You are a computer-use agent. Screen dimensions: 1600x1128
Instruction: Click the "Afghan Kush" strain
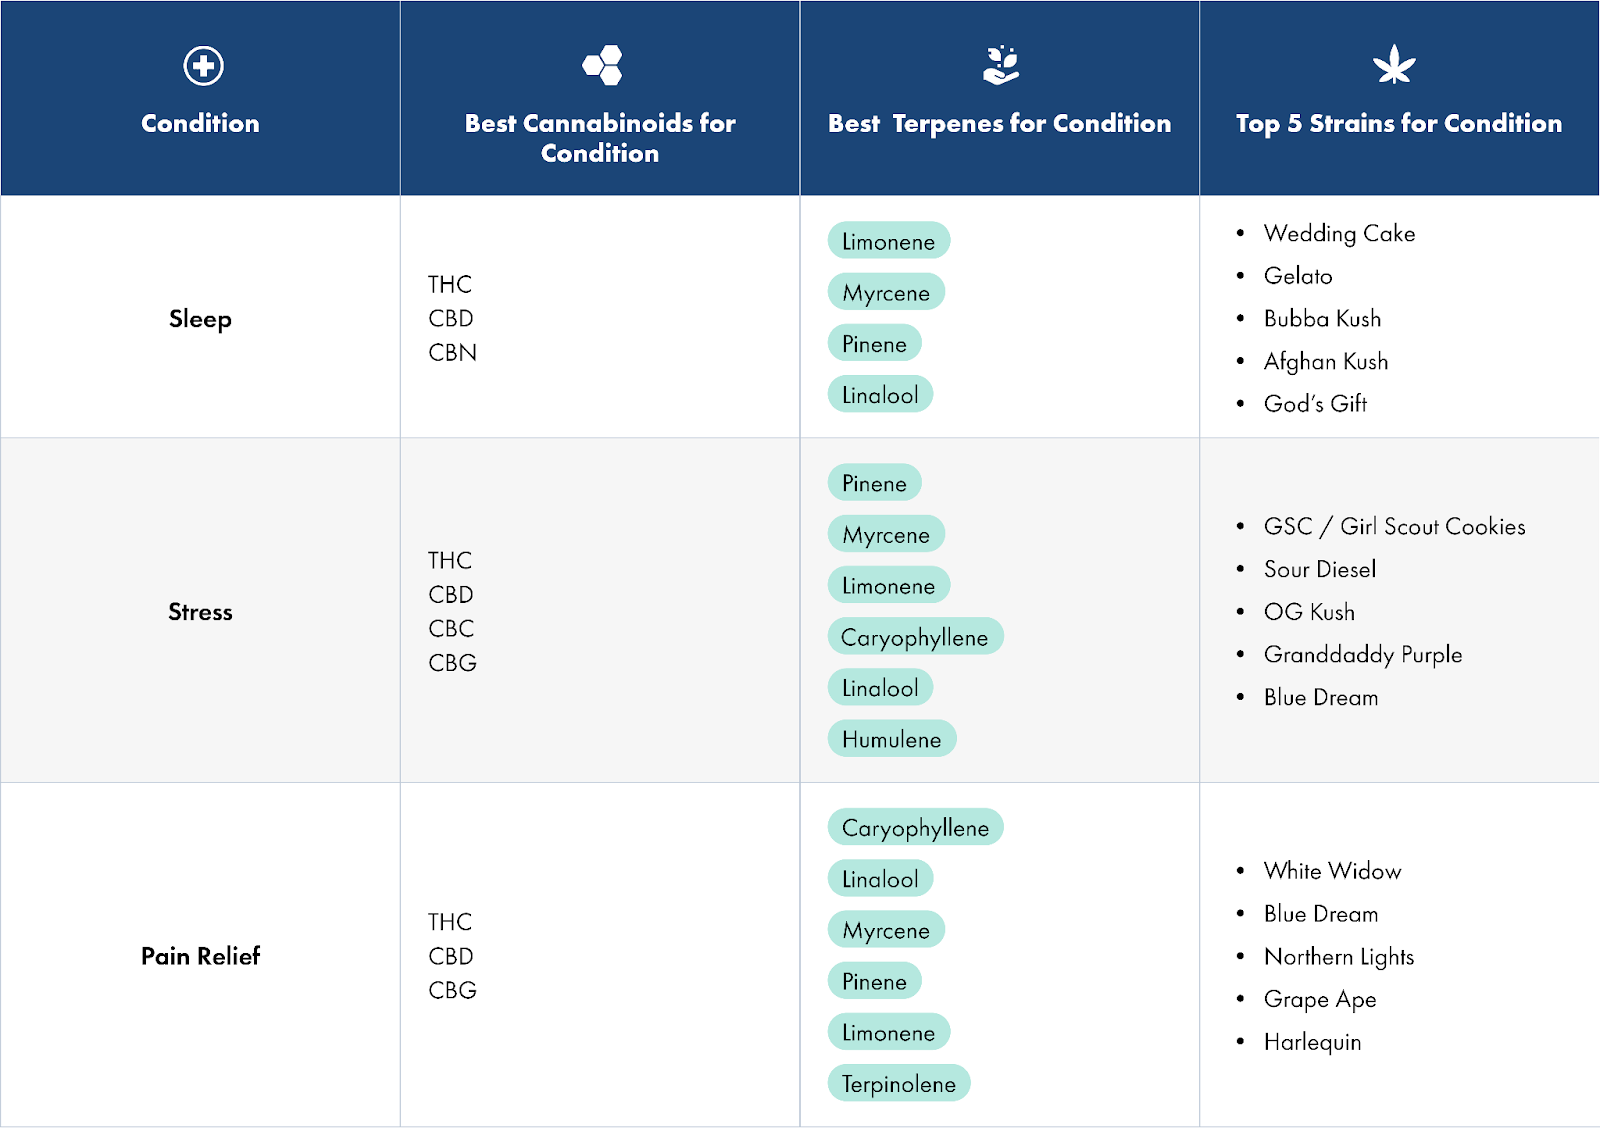tap(1326, 361)
